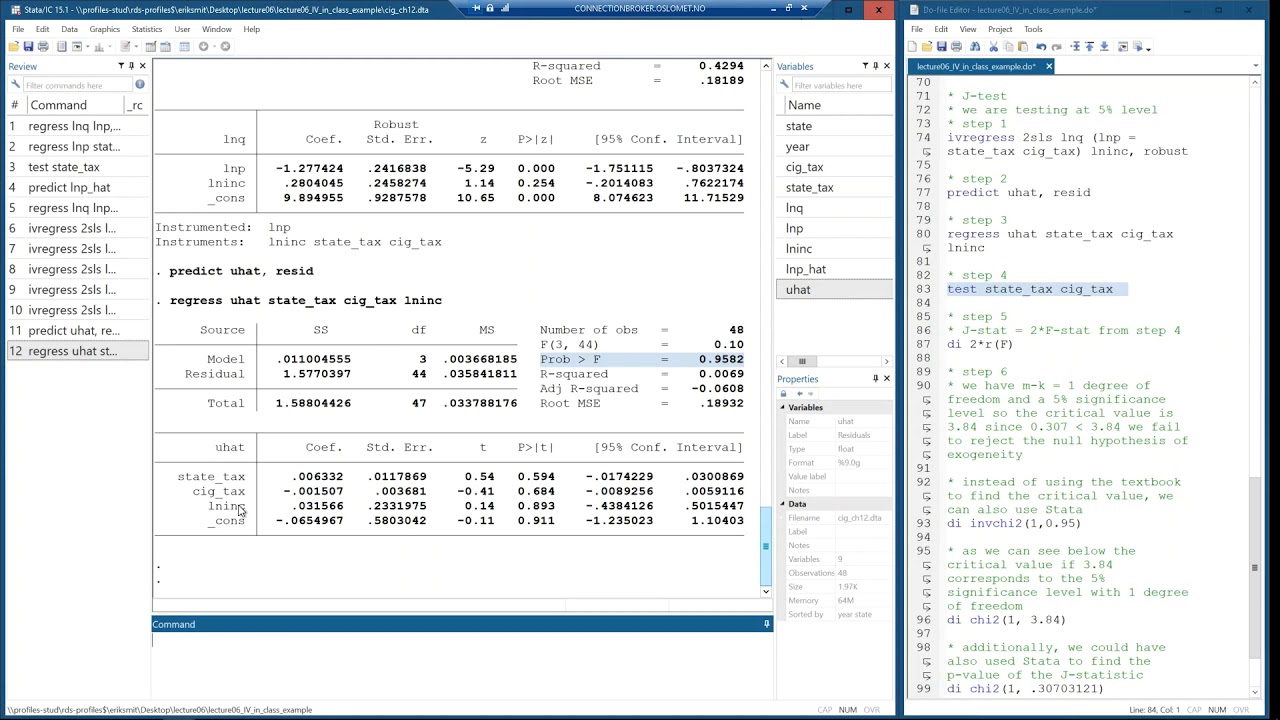The width and height of the screenshot is (1280, 720).
Task: Select the lnp_hat variable in Variables list
Action: [835, 269]
